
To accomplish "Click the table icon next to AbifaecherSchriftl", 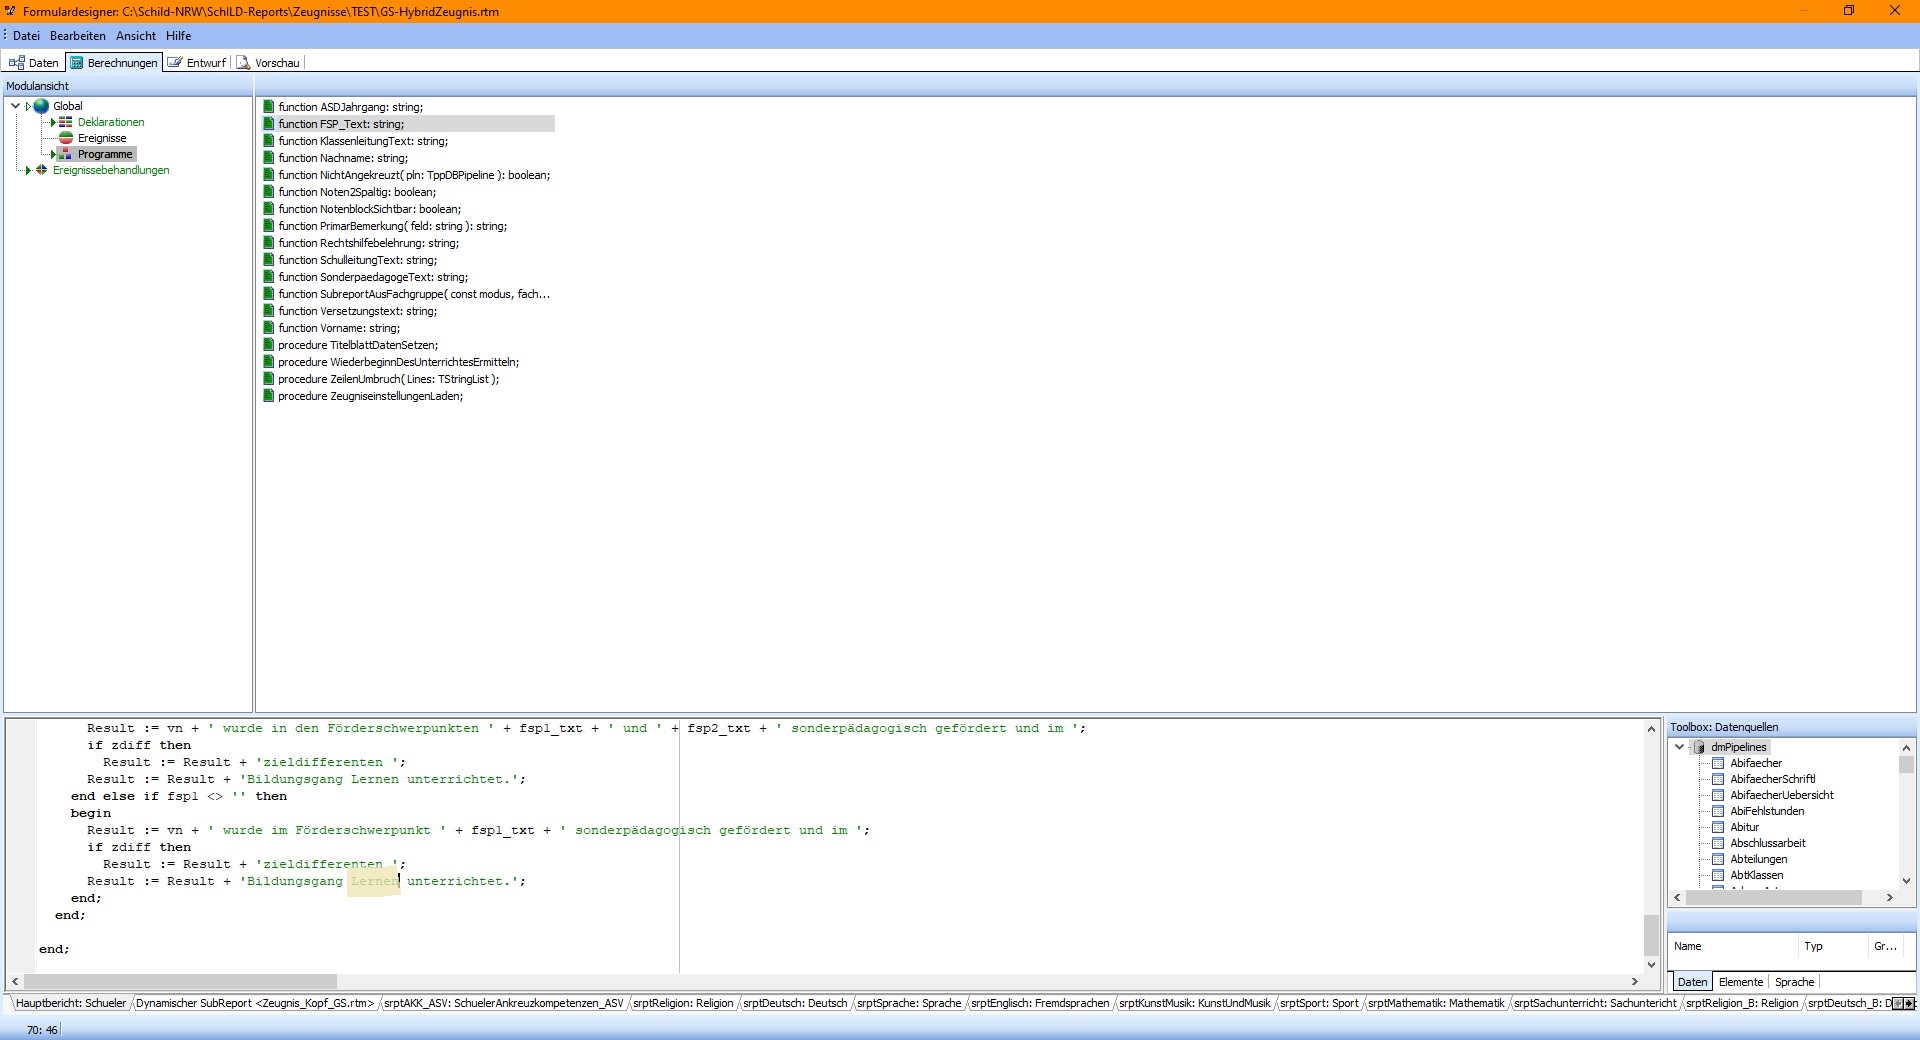I will [x=1718, y=779].
